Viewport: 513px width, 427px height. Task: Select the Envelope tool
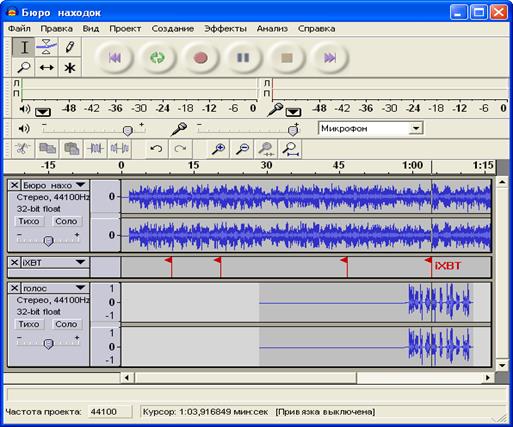pos(47,47)
